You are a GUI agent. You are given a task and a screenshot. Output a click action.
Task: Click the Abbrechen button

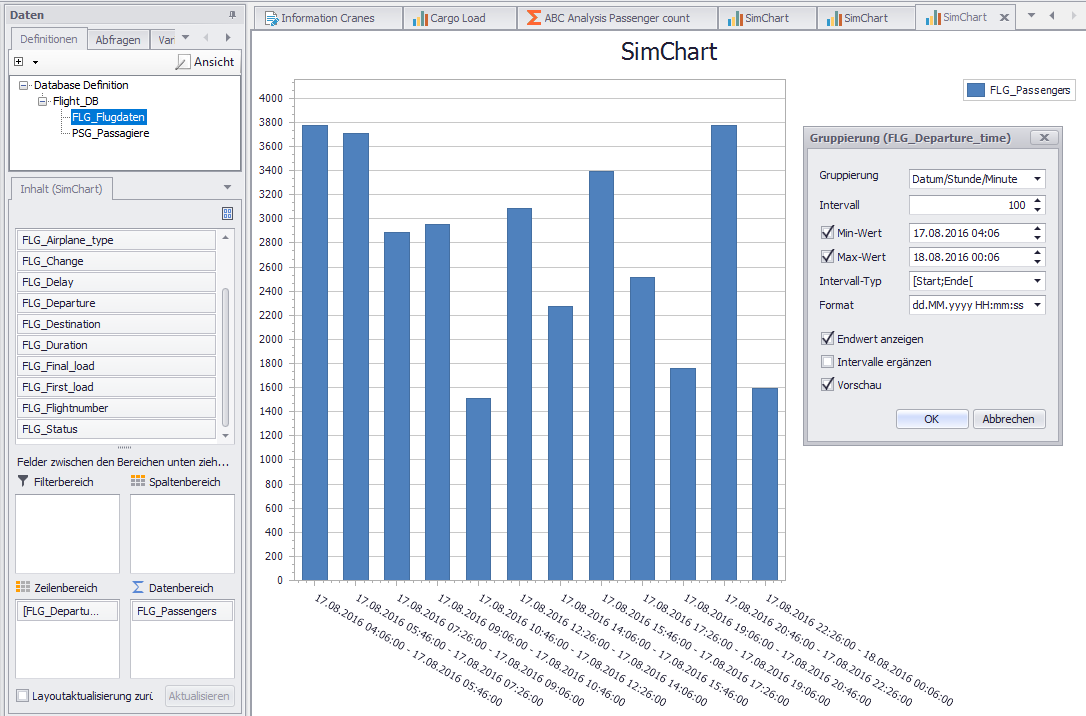(1008, 419)
